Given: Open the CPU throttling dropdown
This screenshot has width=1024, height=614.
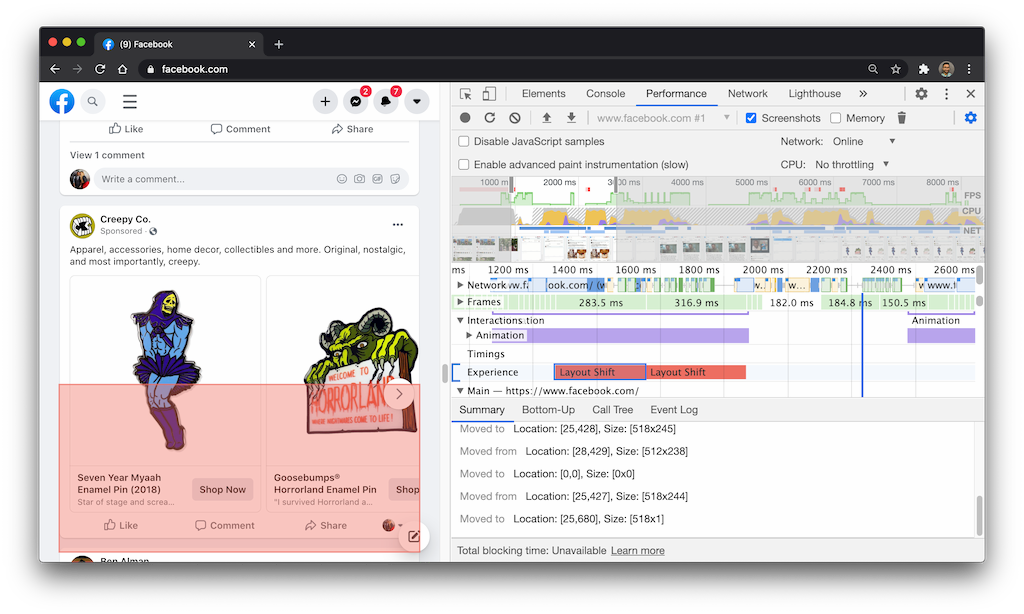Looking at the screenshot, I should click(x=852, y=164).
